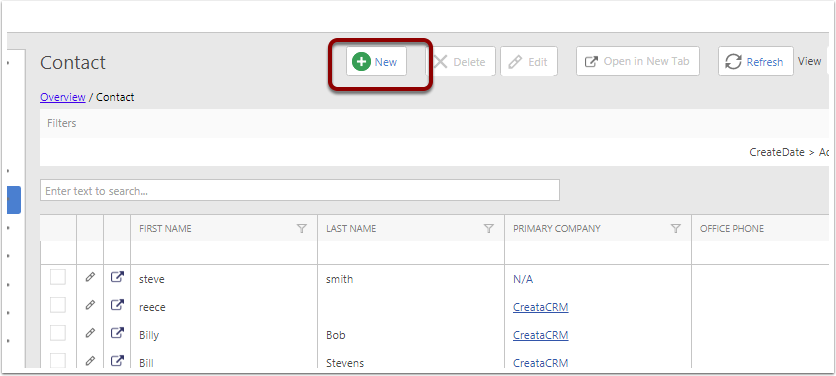This screenshot has width=836, height=376.
Task: Check the Billy Bob row checkbox
Action: pos(58,333)
